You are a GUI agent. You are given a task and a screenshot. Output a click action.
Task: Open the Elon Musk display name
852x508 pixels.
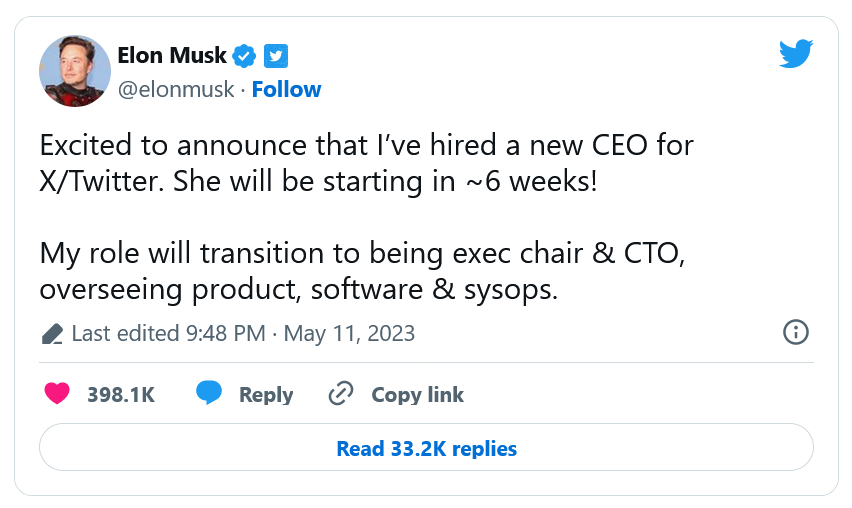point(171,55)
